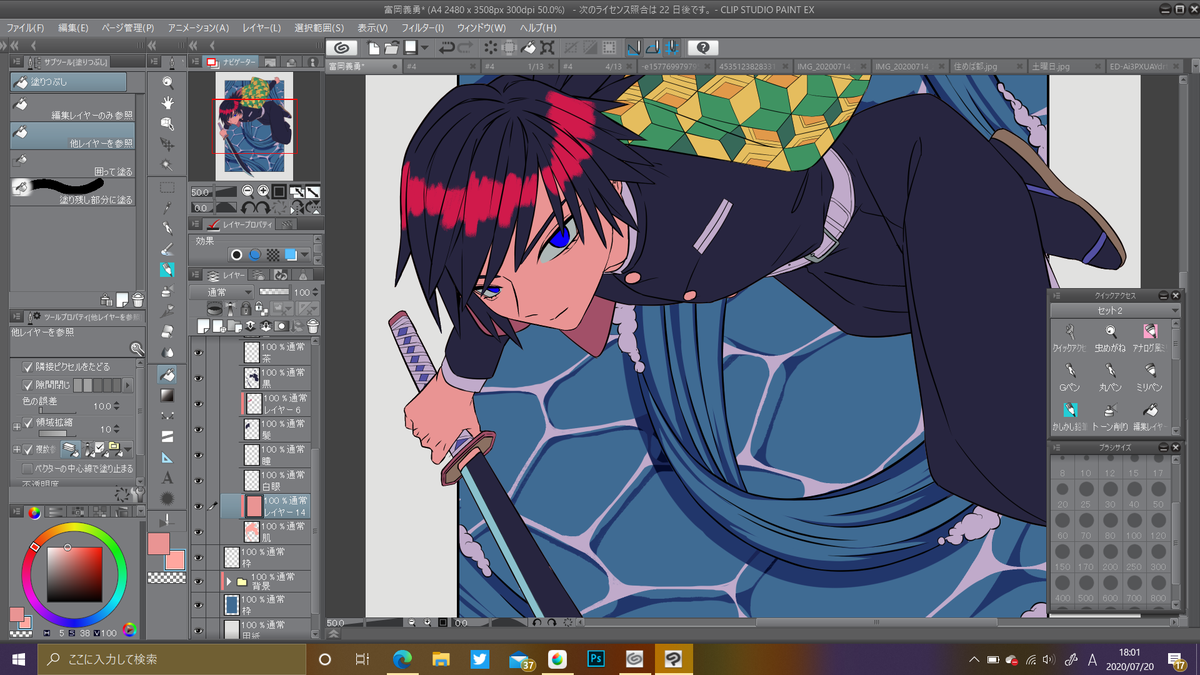Toggle 領域拡縮 checkbox
The width and height of the screenshot is (1200, 675).
(28, 422)
